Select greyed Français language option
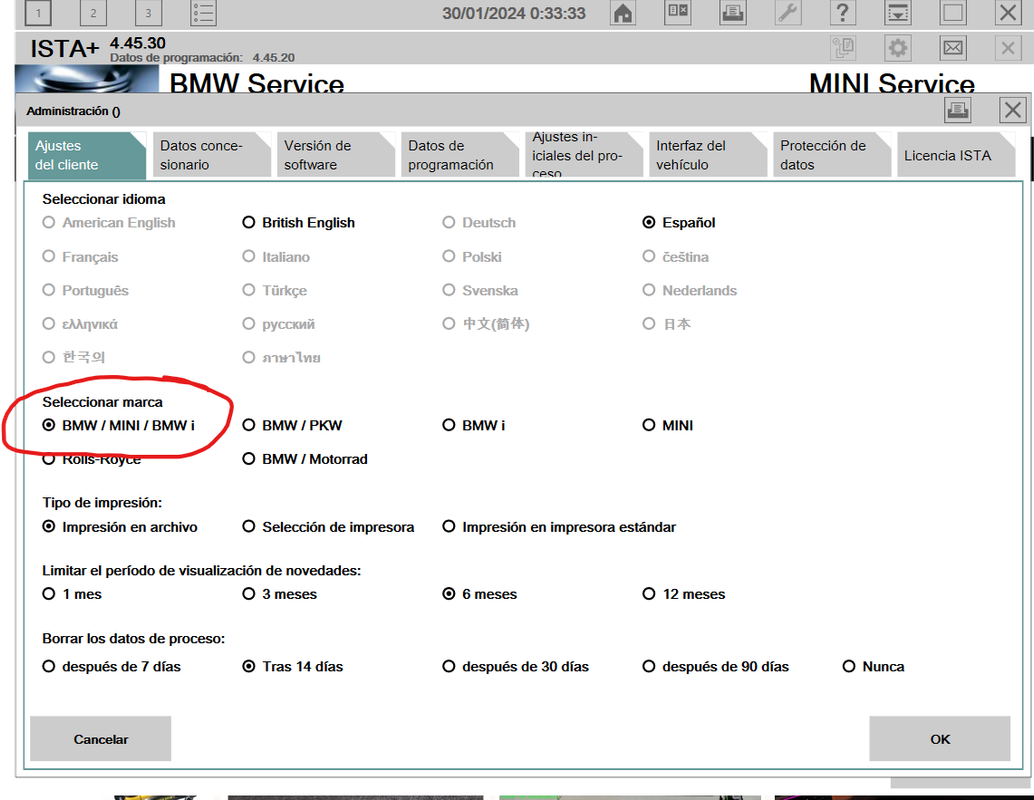The image size is (1034, 800). point(80,257)
